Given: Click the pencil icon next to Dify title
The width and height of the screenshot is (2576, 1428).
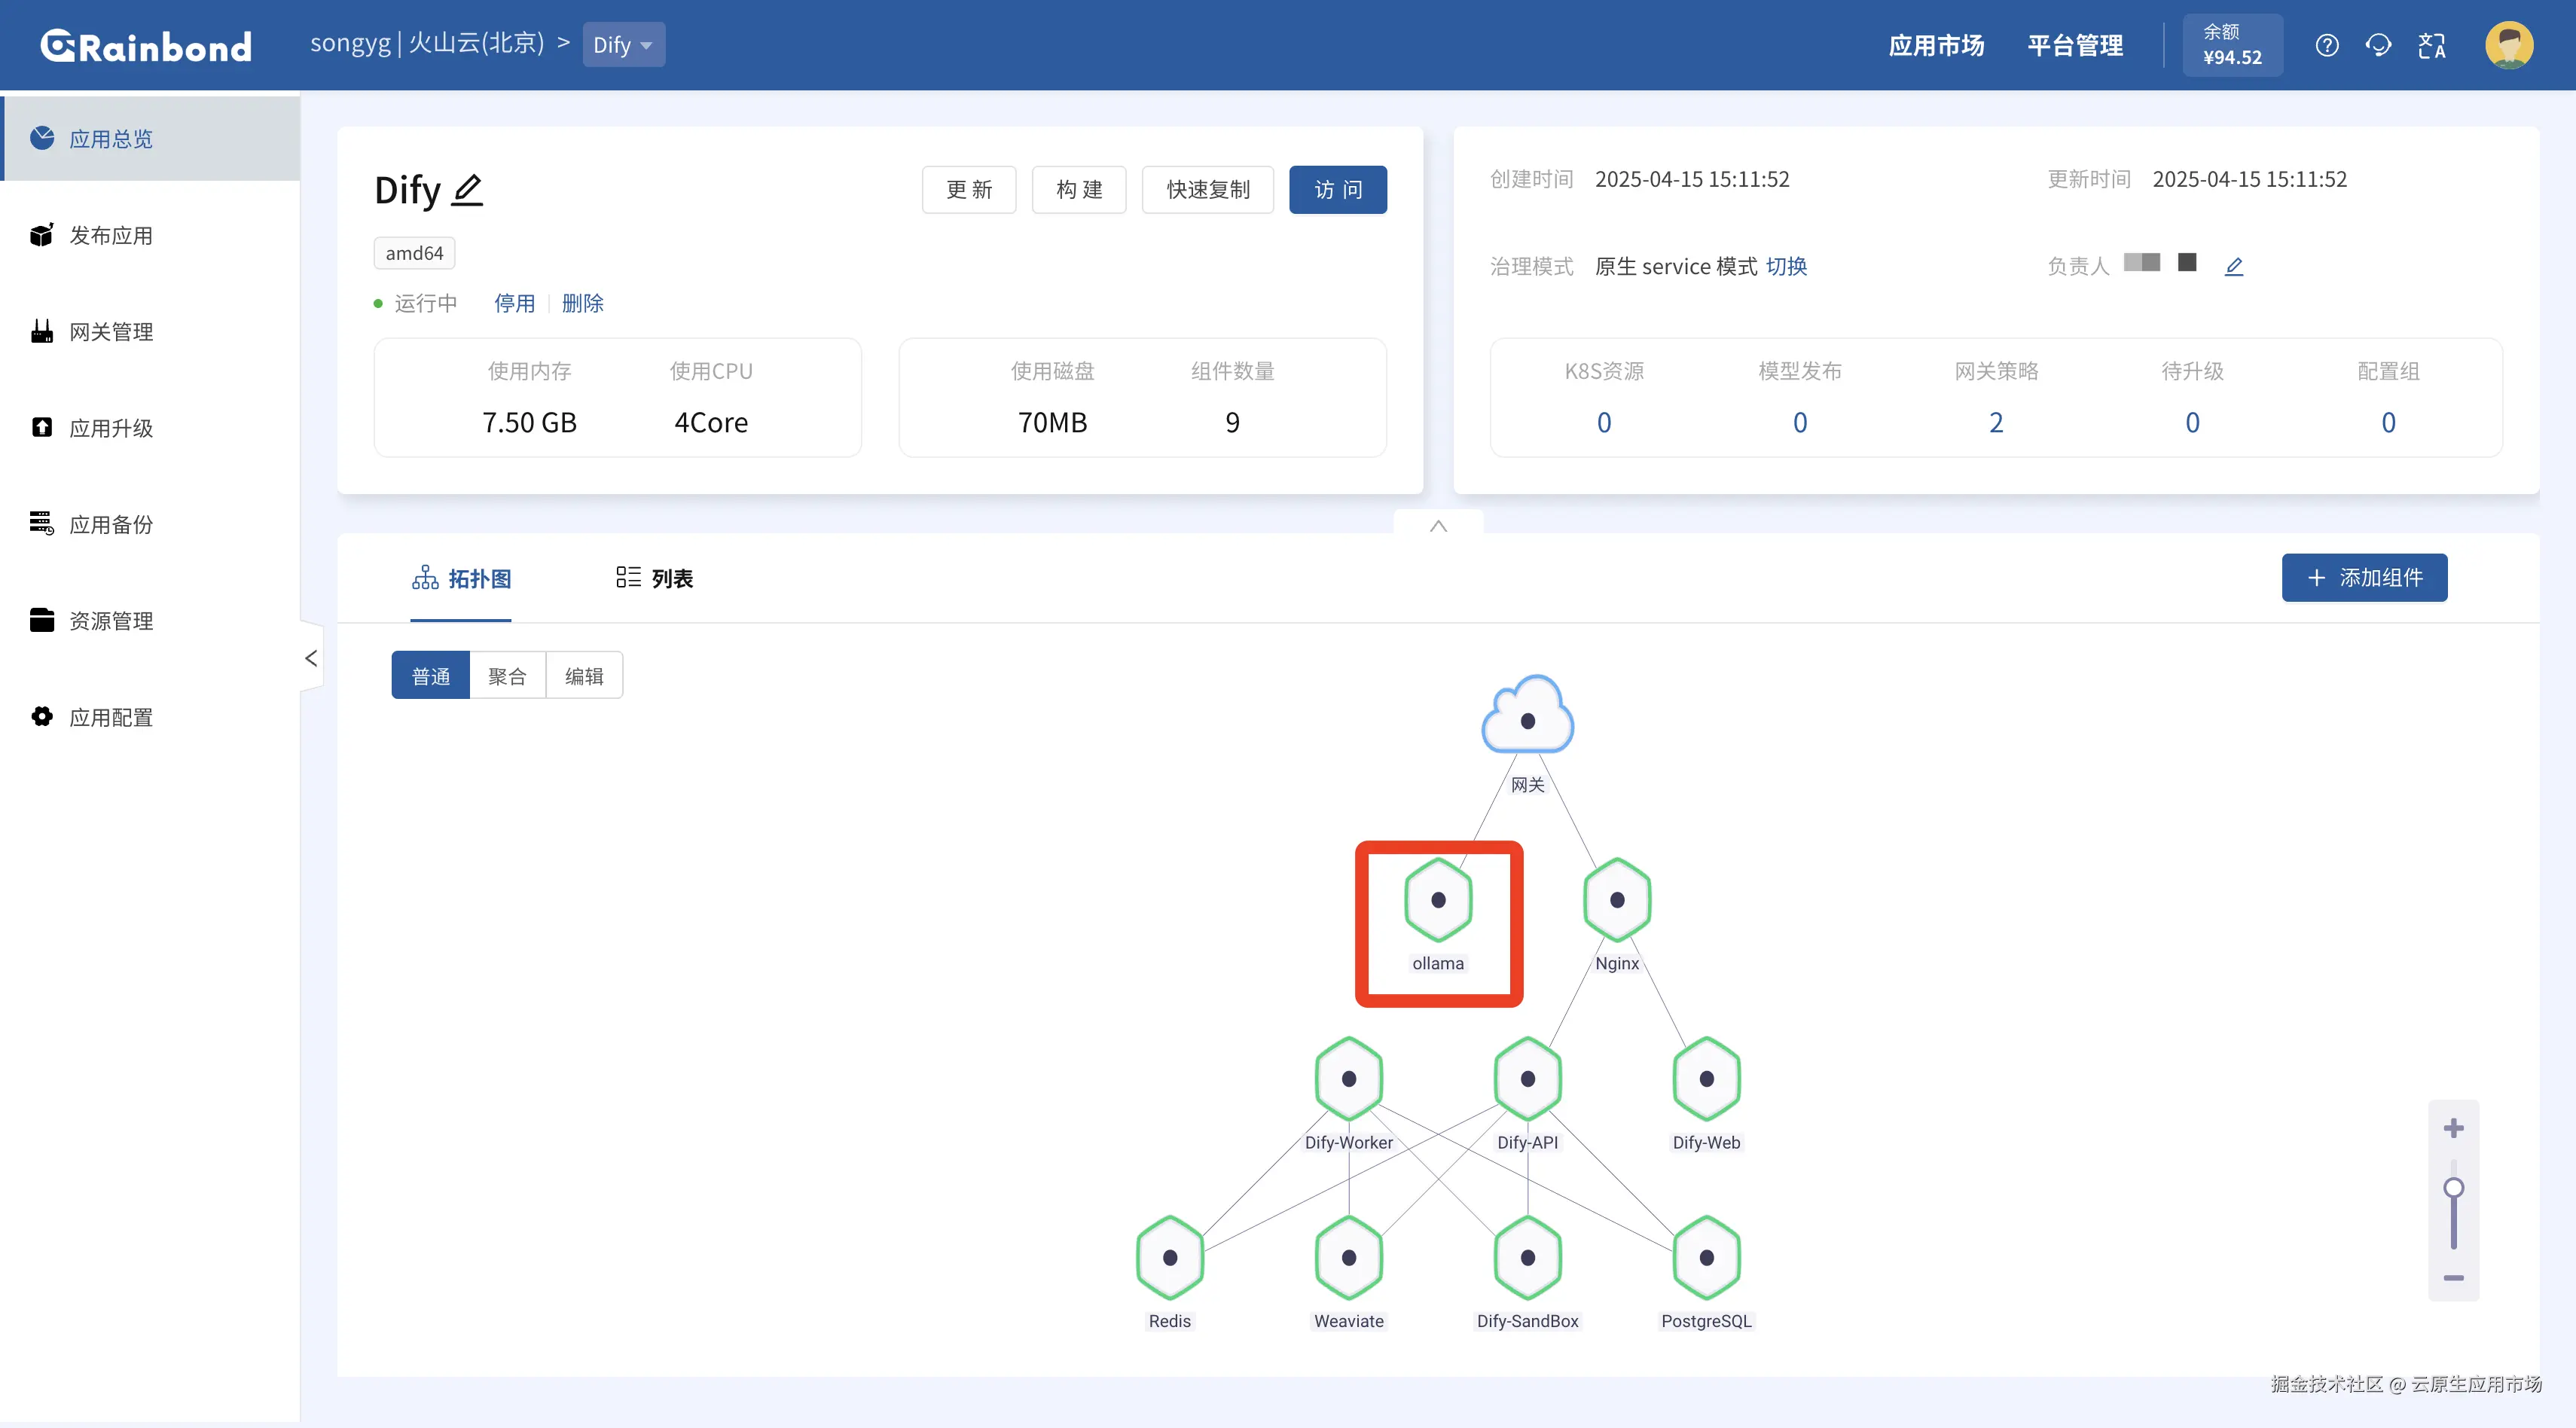Looking at the screenshot, I should pos(467,189).
